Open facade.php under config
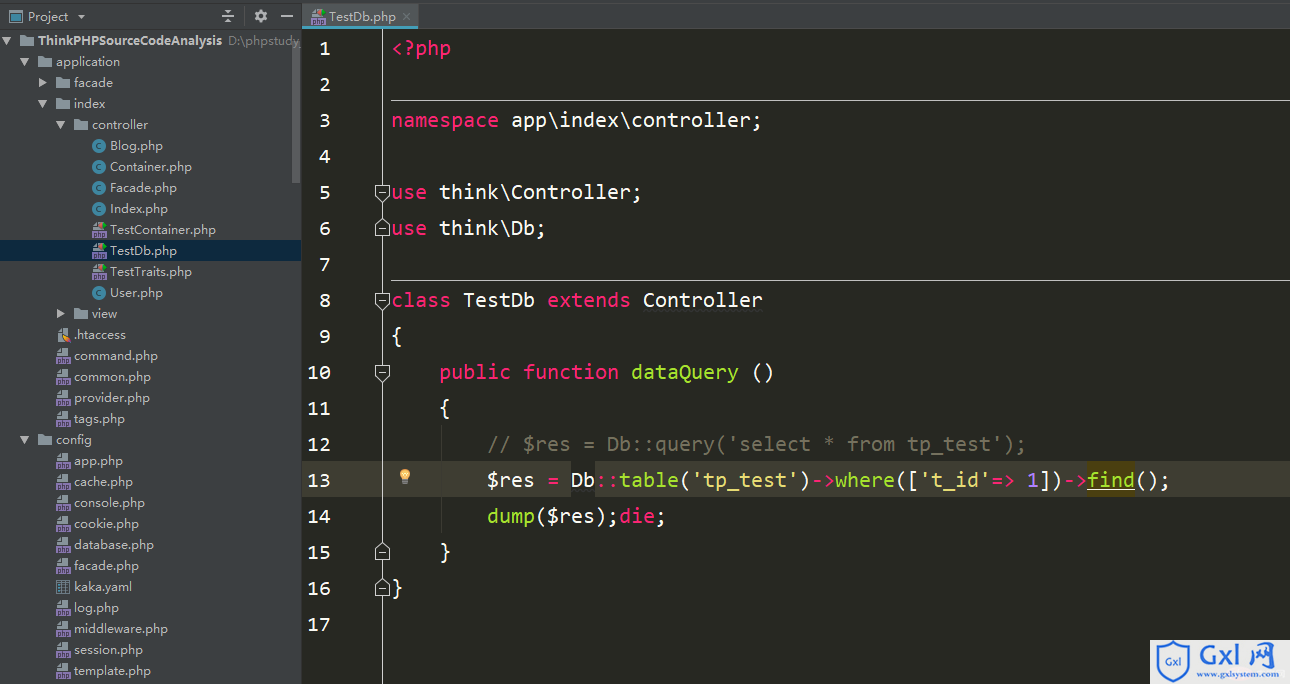 [106, 566]
